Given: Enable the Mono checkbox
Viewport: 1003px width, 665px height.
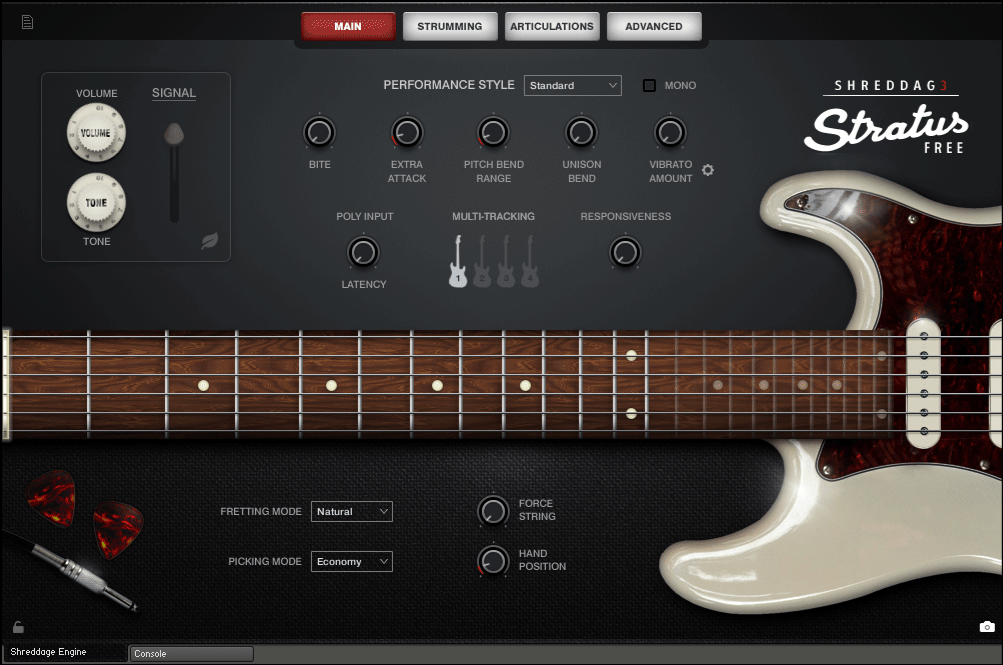Looking at the screenshot, I should pos(649,85).
